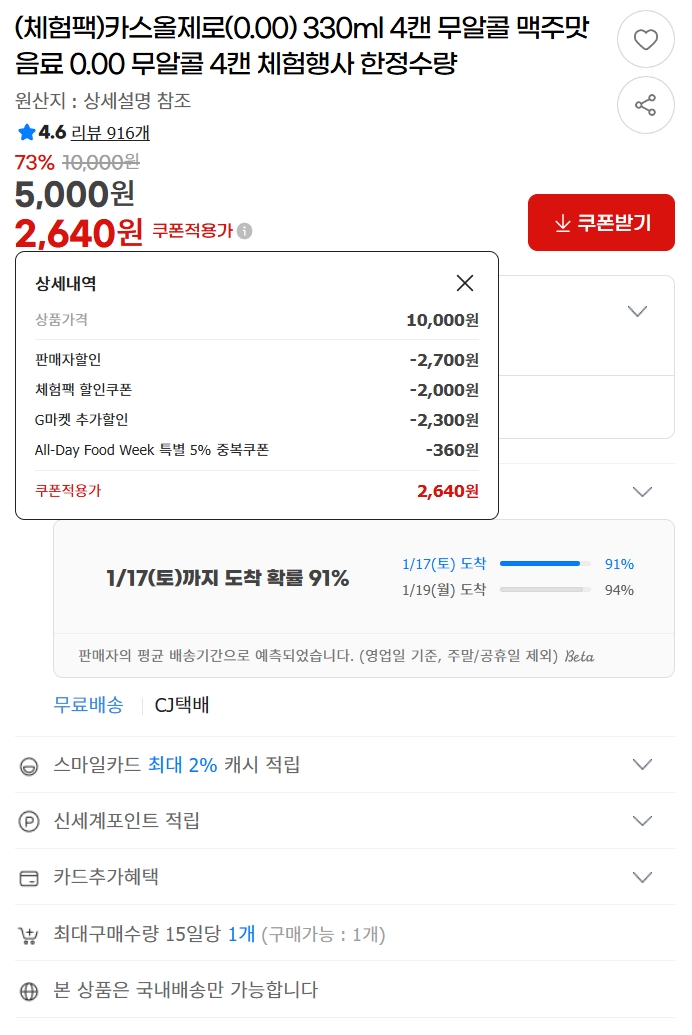
Task: Click the 스마일카드 smile icon
Action: coord(29,766)
